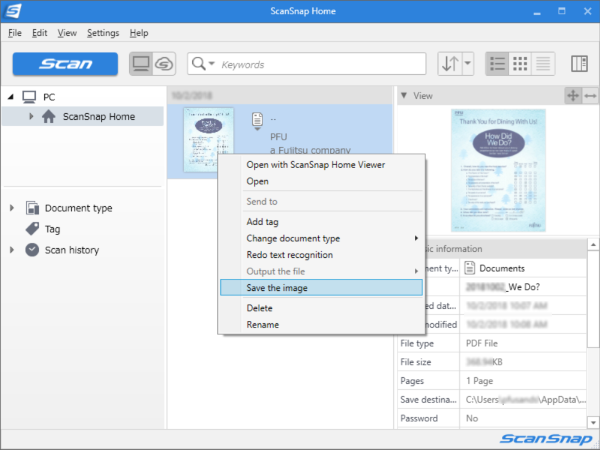Click the 'PFU' text in record

pyautogui.click(x=279, y=137)
